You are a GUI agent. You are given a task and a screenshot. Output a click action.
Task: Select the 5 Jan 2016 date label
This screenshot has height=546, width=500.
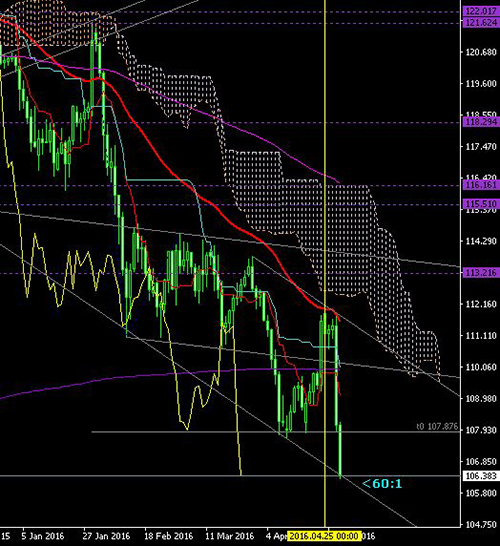(x=42, y=536)
